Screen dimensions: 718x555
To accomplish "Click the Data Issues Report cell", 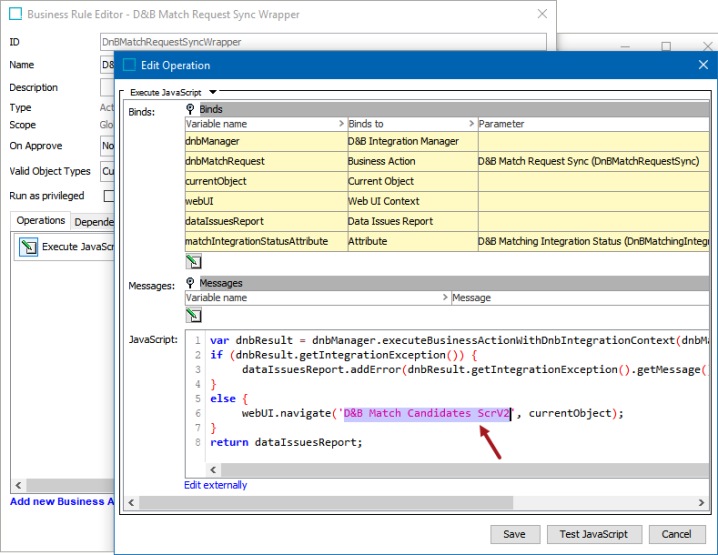I will pyautogui.click(x=413, y=222).
